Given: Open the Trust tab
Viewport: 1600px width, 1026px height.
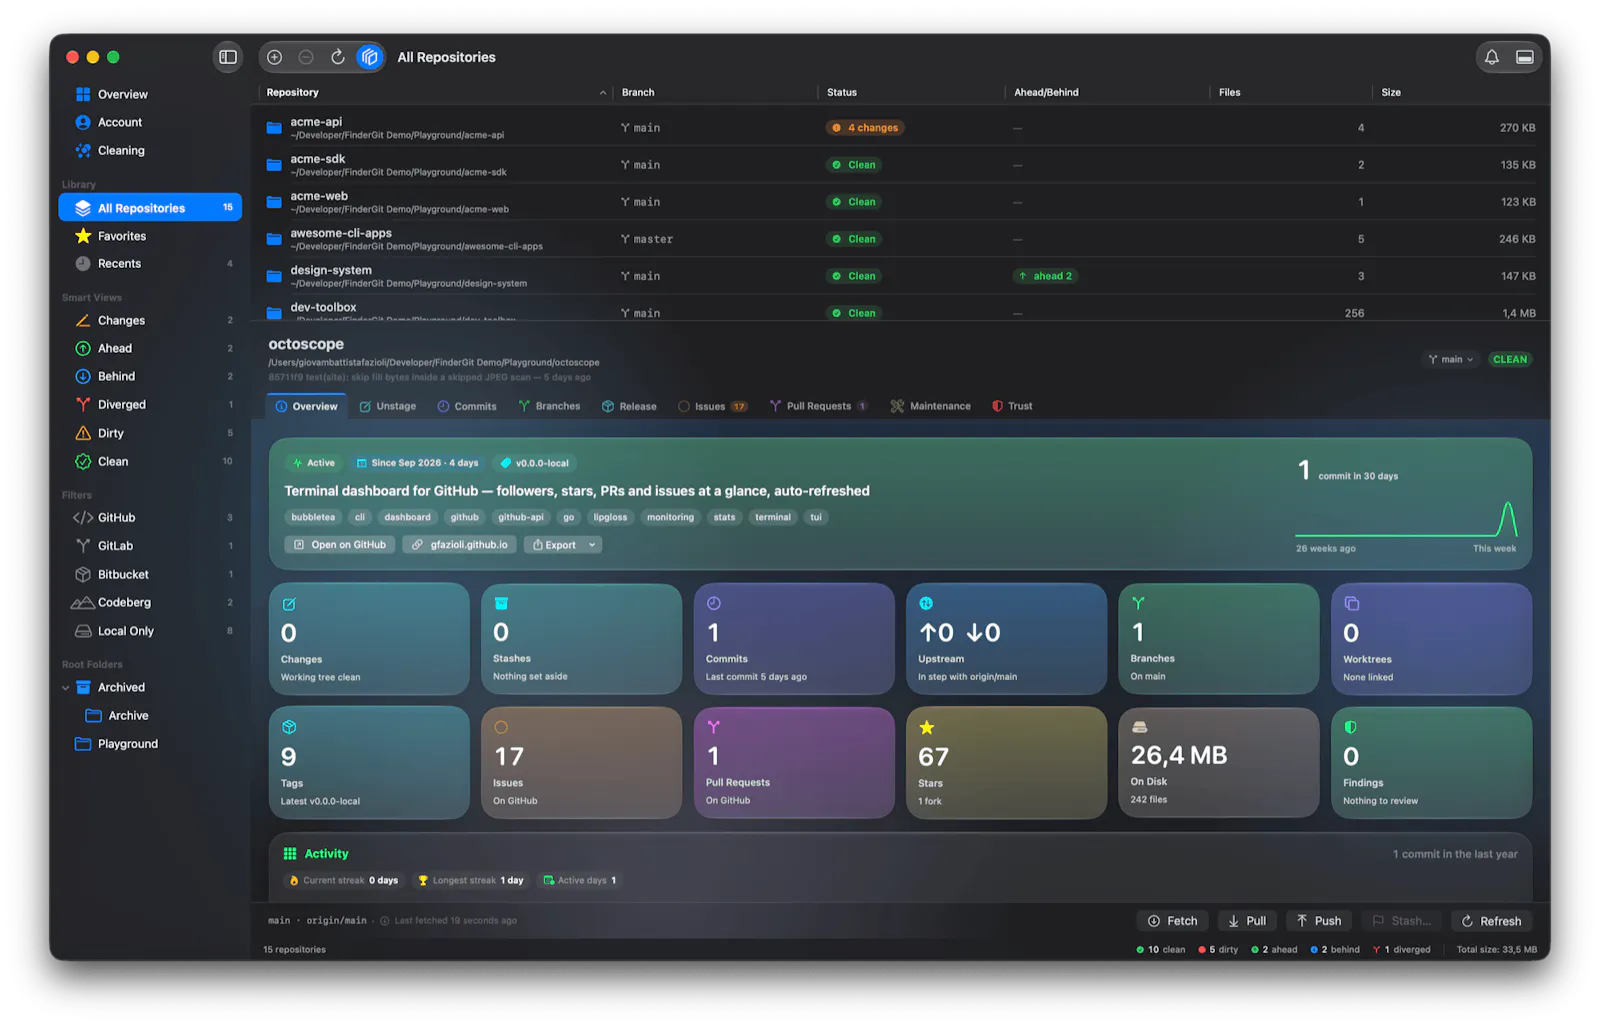Looking at the screenshot, I should [x=1012, y=406].
